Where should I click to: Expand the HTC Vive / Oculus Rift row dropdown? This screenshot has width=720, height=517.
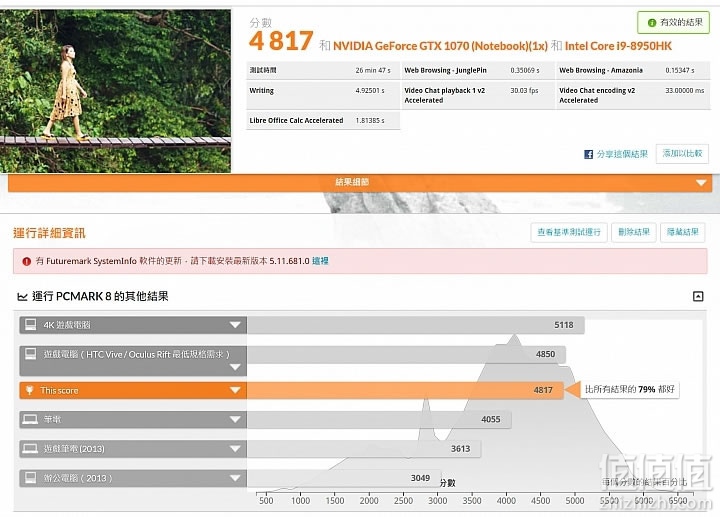tap(235, 367)
